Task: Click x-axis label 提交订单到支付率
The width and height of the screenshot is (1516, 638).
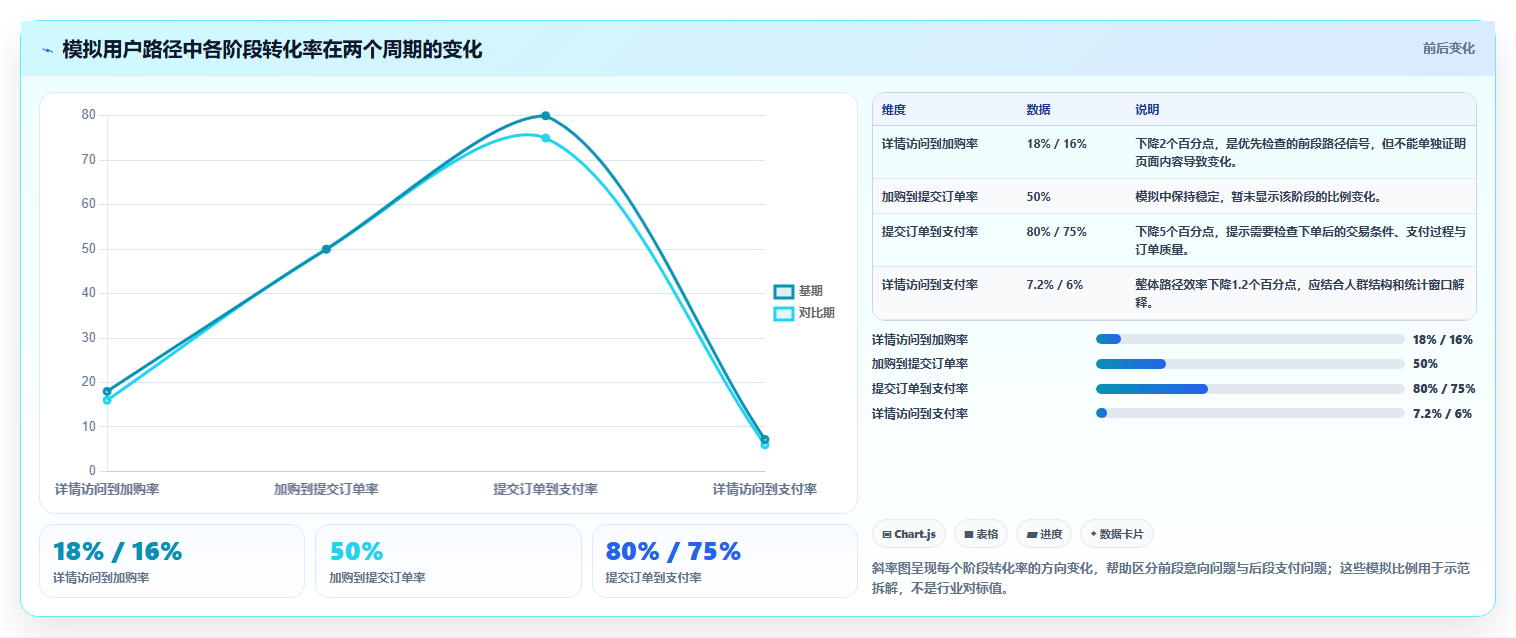Action: 545,489
